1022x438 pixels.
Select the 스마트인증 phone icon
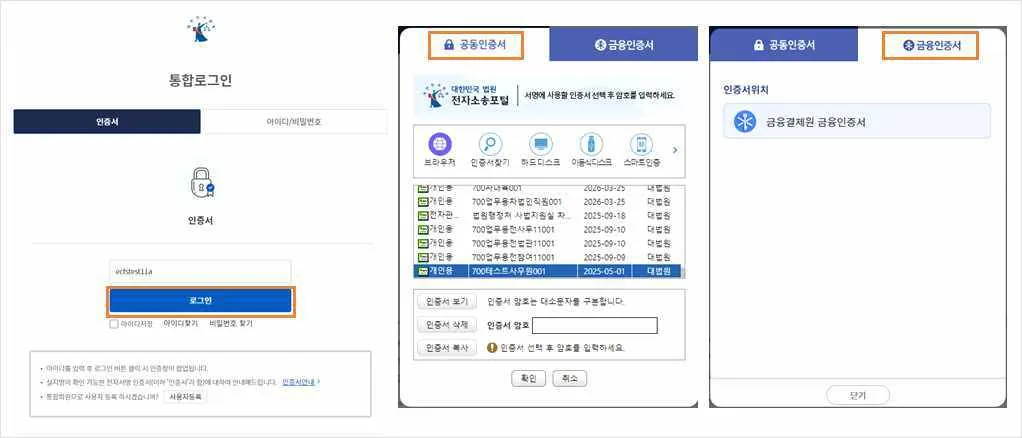(x=641, y=144)
